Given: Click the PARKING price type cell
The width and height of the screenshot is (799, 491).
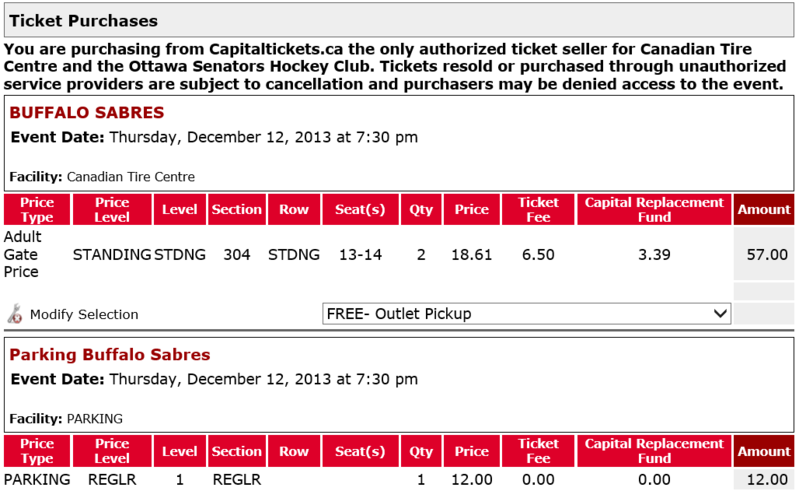Looking at the screenshot, I should point(37,480).
